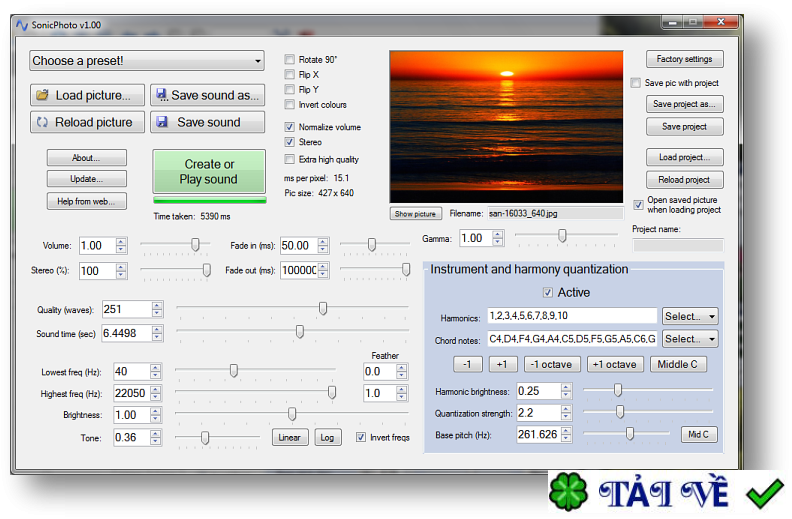Viewport: 792px width, 519px height.
Task: Click the sunset picture preview thumbnail
Action: pos(505,127)
